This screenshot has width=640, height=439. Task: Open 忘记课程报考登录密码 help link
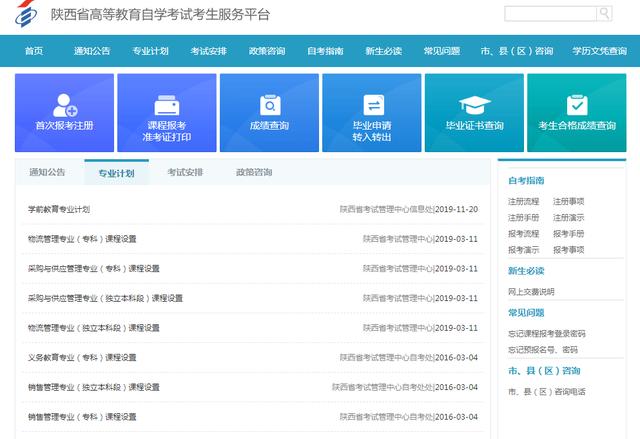[x=547, y=334]
